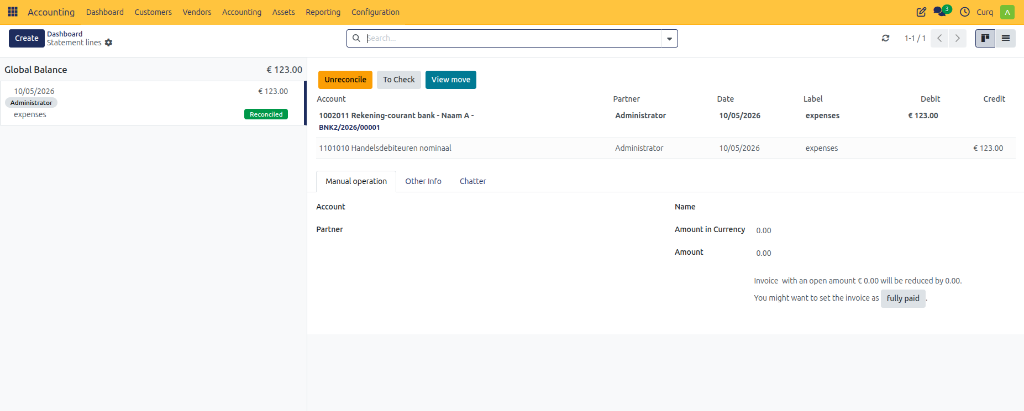Go to previous record with left arrow

[939, 39]
